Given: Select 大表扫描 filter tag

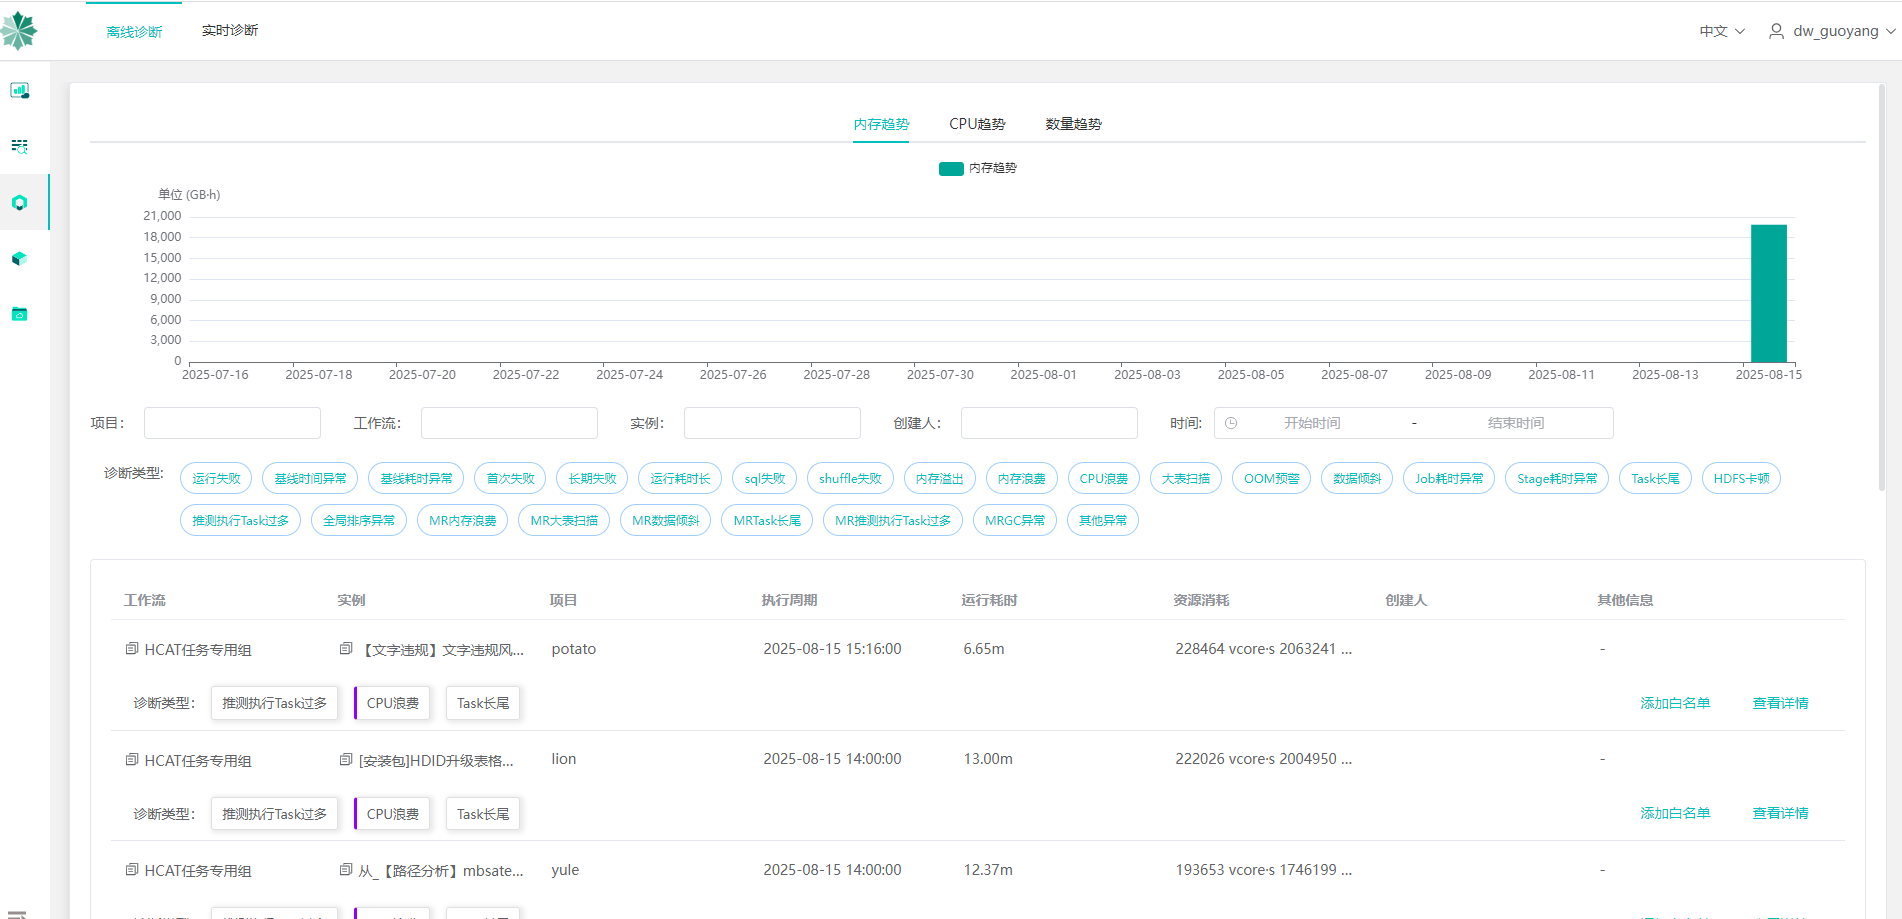Looking at the screenshot, I should click(x=1186, y=478).
